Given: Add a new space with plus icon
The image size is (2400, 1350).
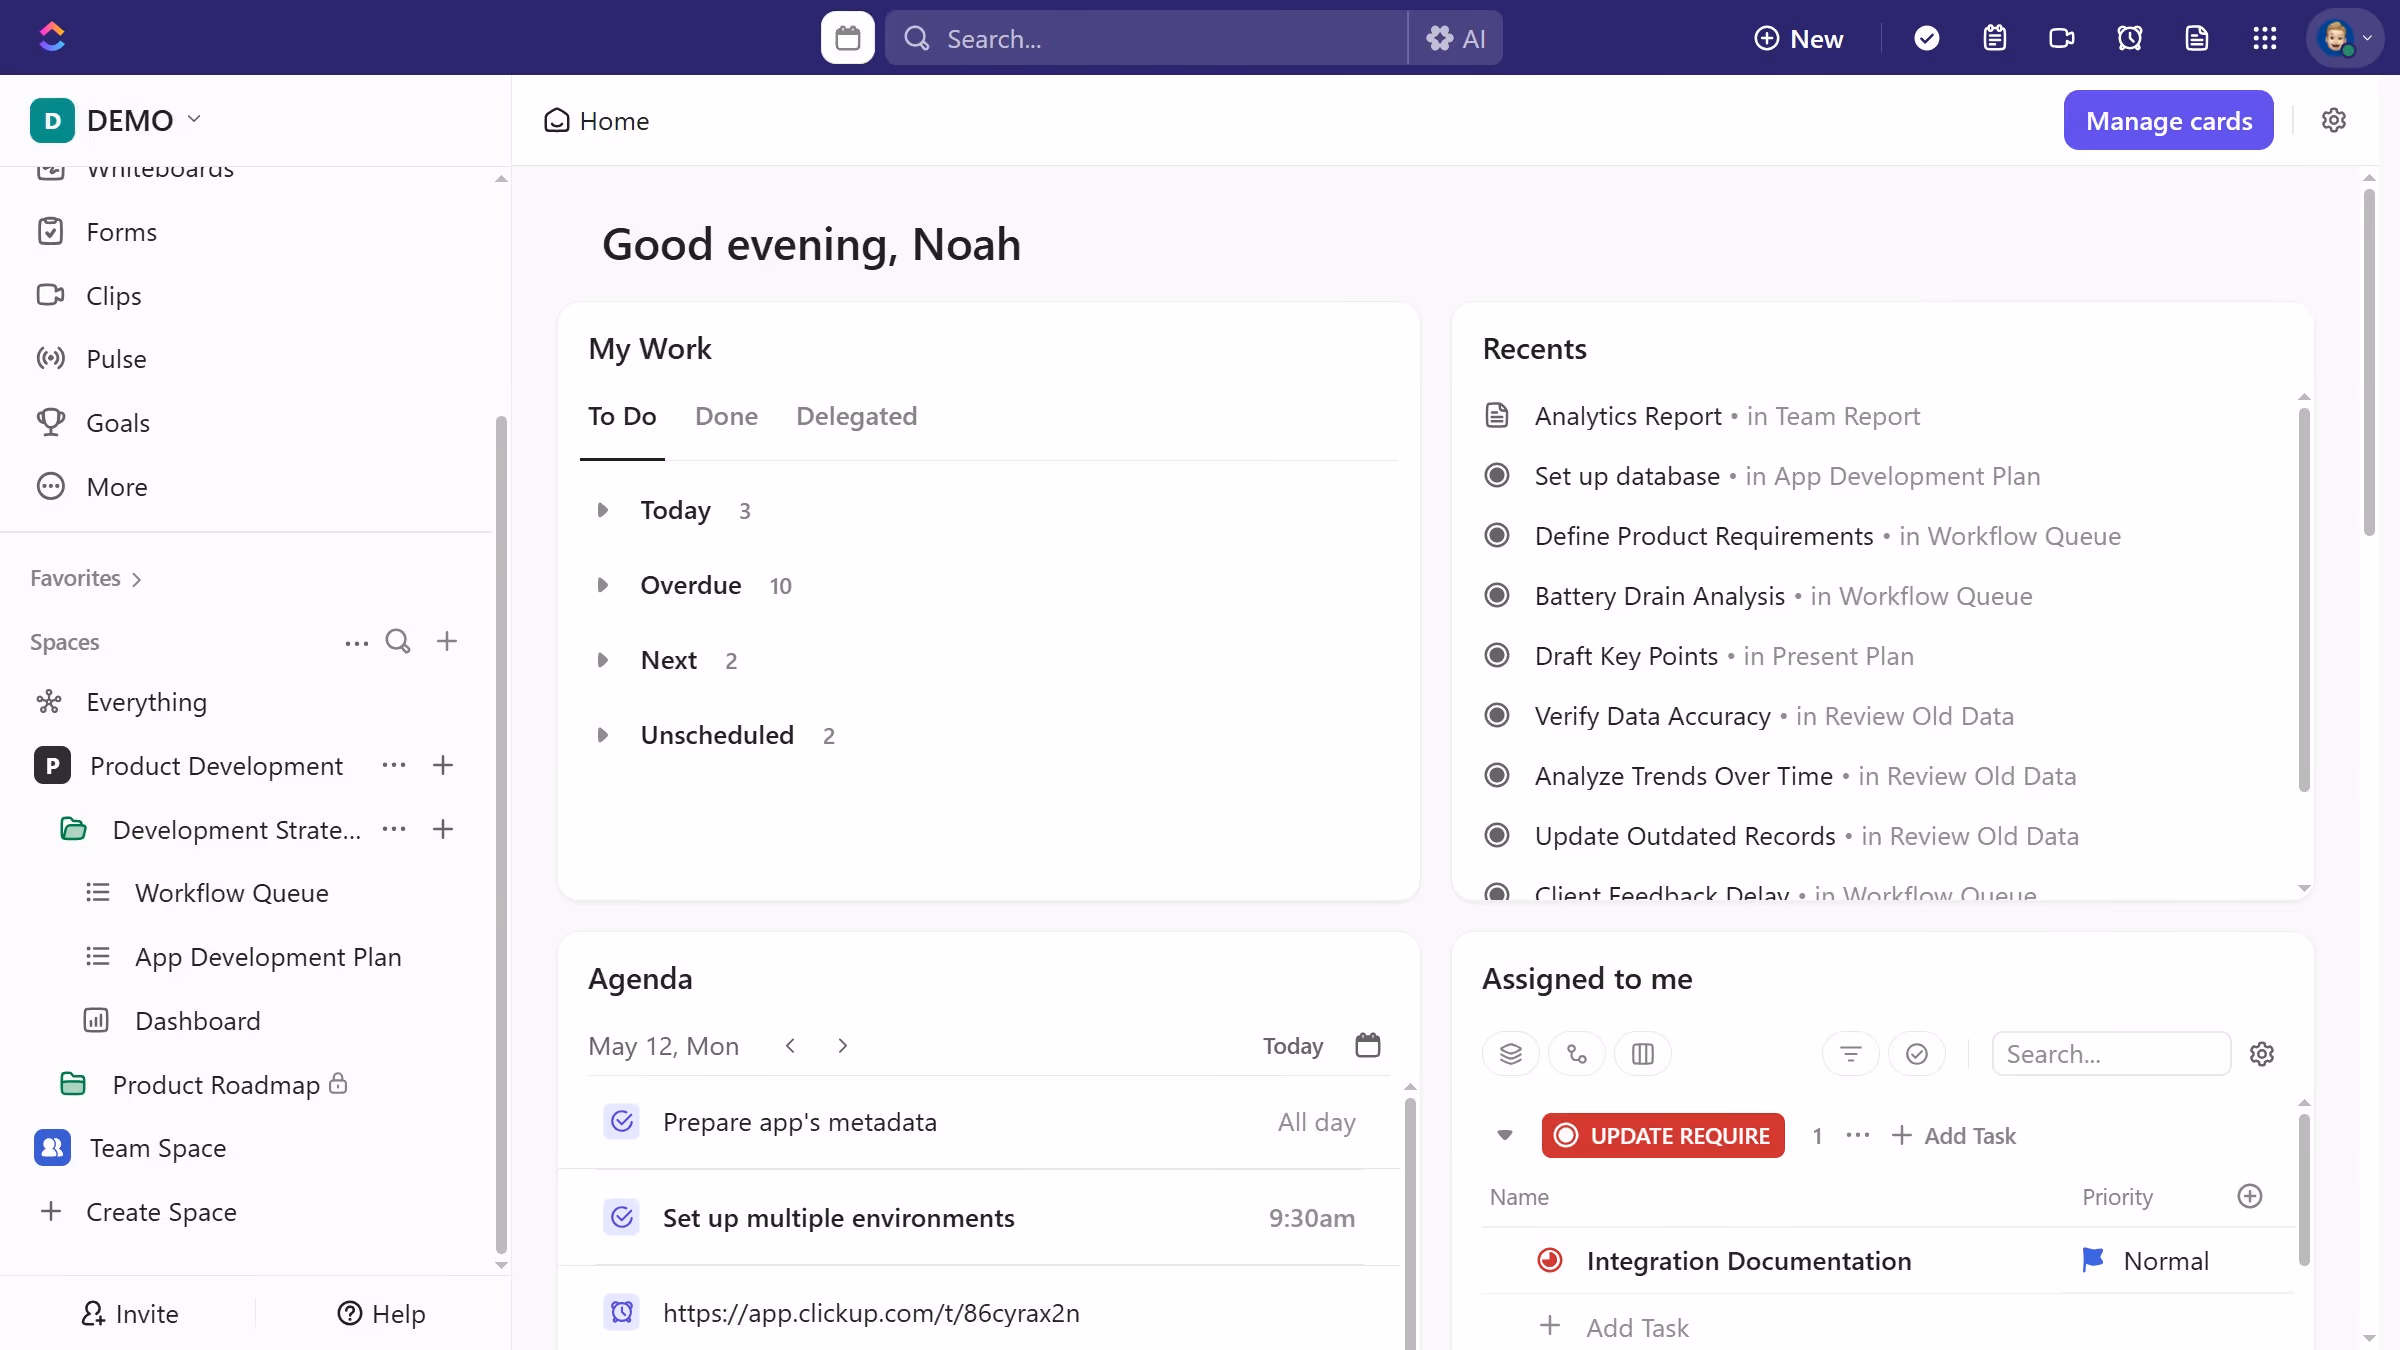Looking at the screenshot, I should [447, 641].
